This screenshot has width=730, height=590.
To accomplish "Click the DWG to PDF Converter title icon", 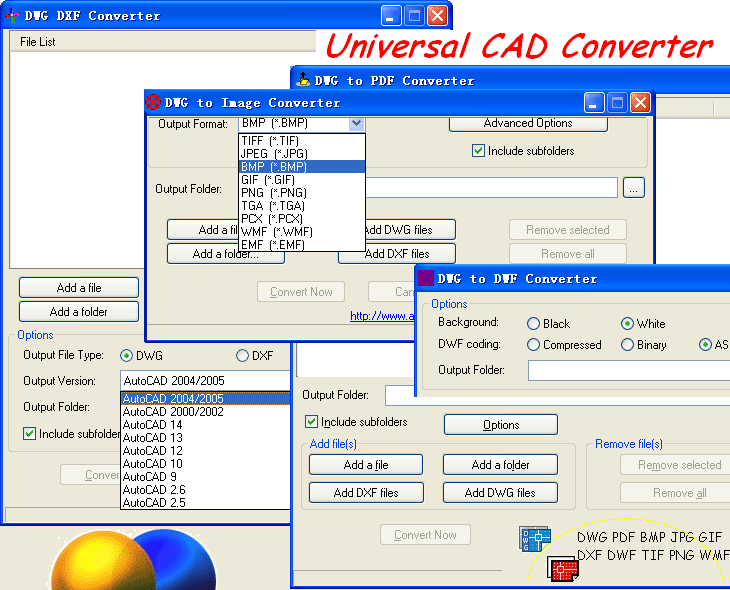I will coord(303,80).
